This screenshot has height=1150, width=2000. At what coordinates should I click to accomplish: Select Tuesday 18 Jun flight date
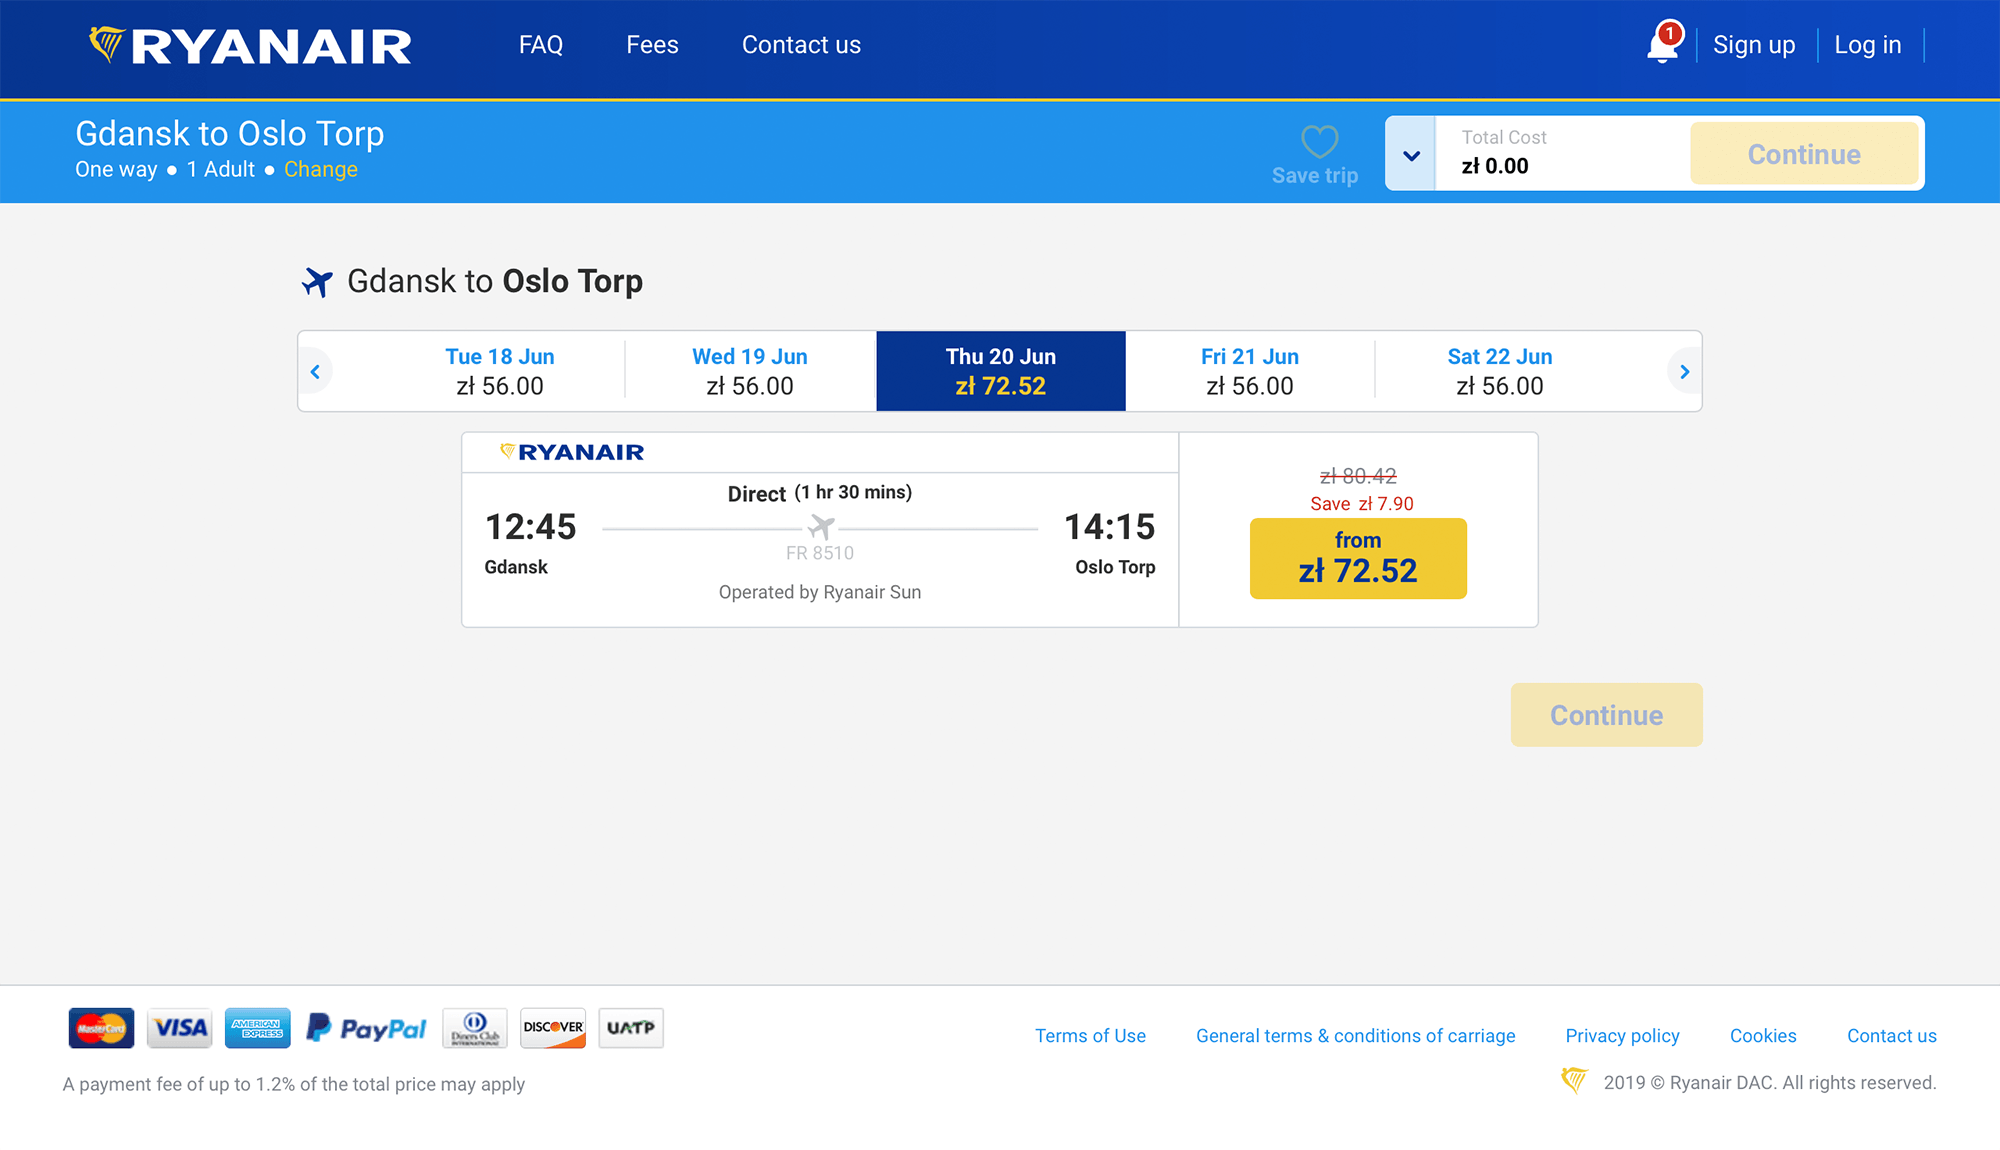tap(500, 371)
